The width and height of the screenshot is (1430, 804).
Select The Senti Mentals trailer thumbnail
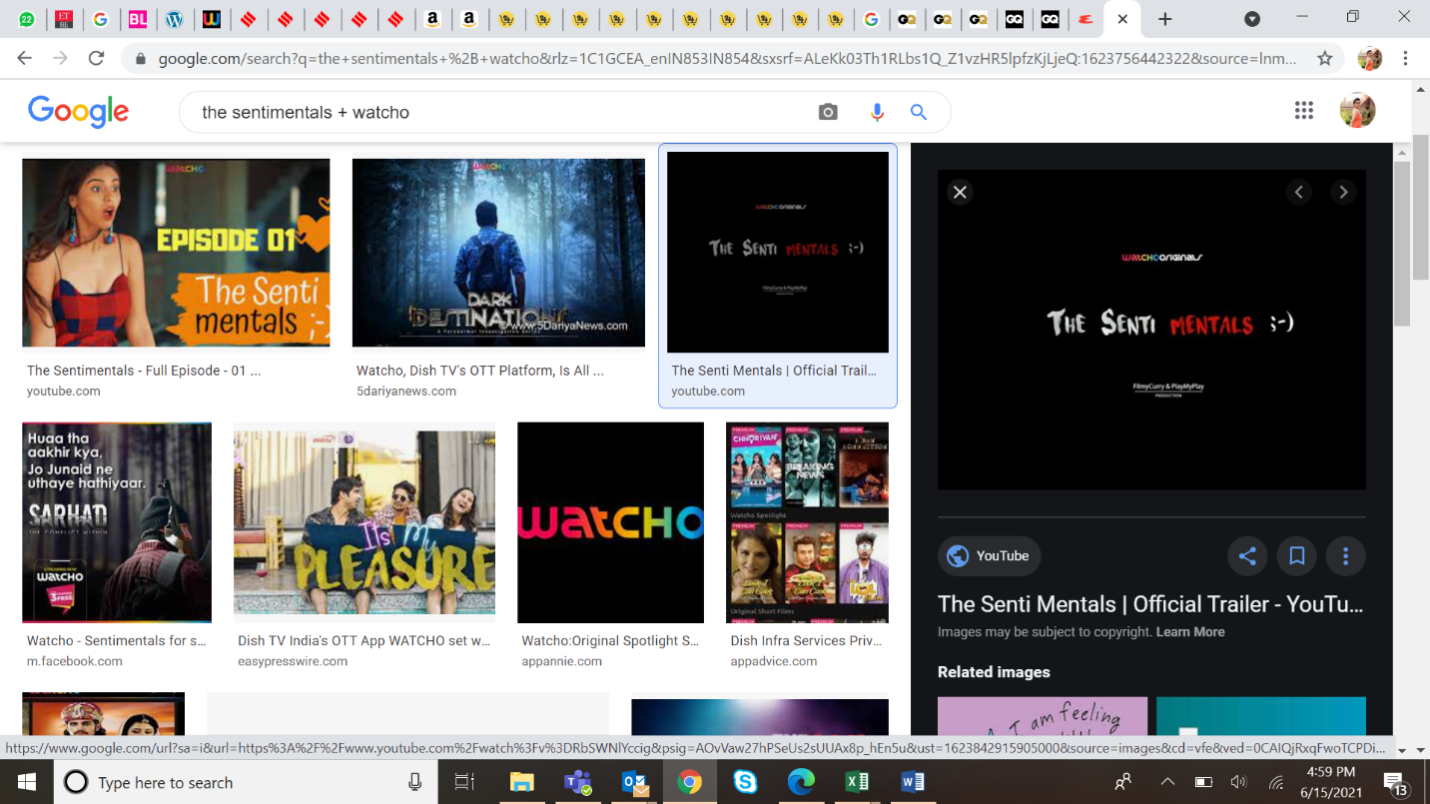pyautogui.click(x=778, y=252)
